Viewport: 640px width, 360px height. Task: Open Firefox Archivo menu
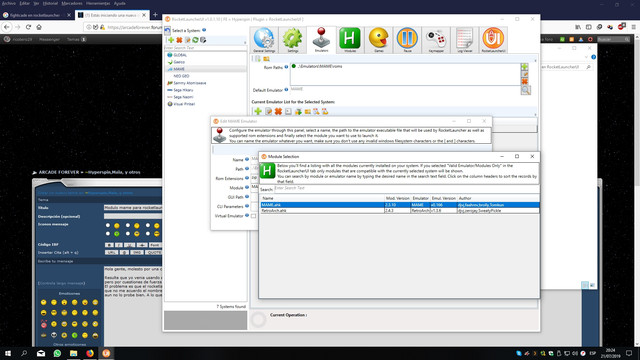pyautogui.click(x=9, y=3)
